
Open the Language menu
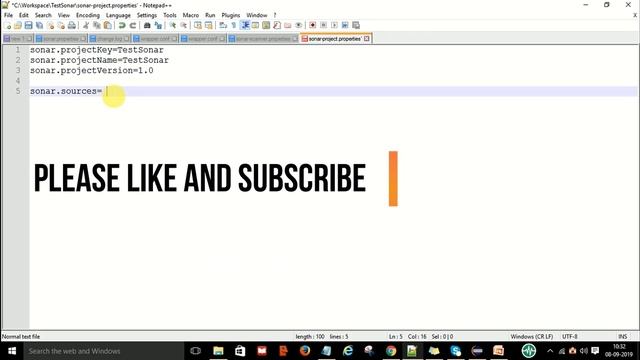point(118,15)
